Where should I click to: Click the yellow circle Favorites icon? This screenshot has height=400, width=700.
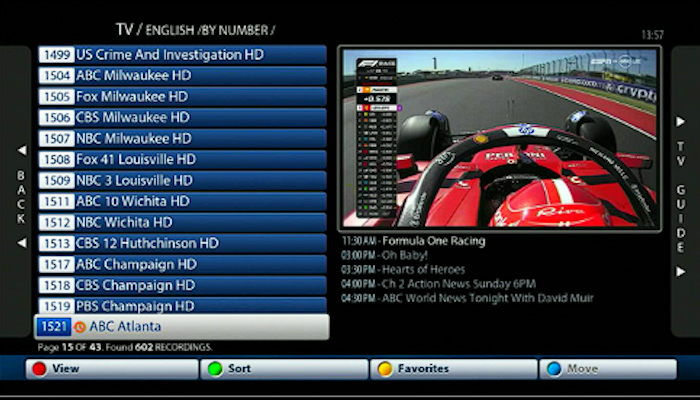pyautogui.click(x=385, y=369)
